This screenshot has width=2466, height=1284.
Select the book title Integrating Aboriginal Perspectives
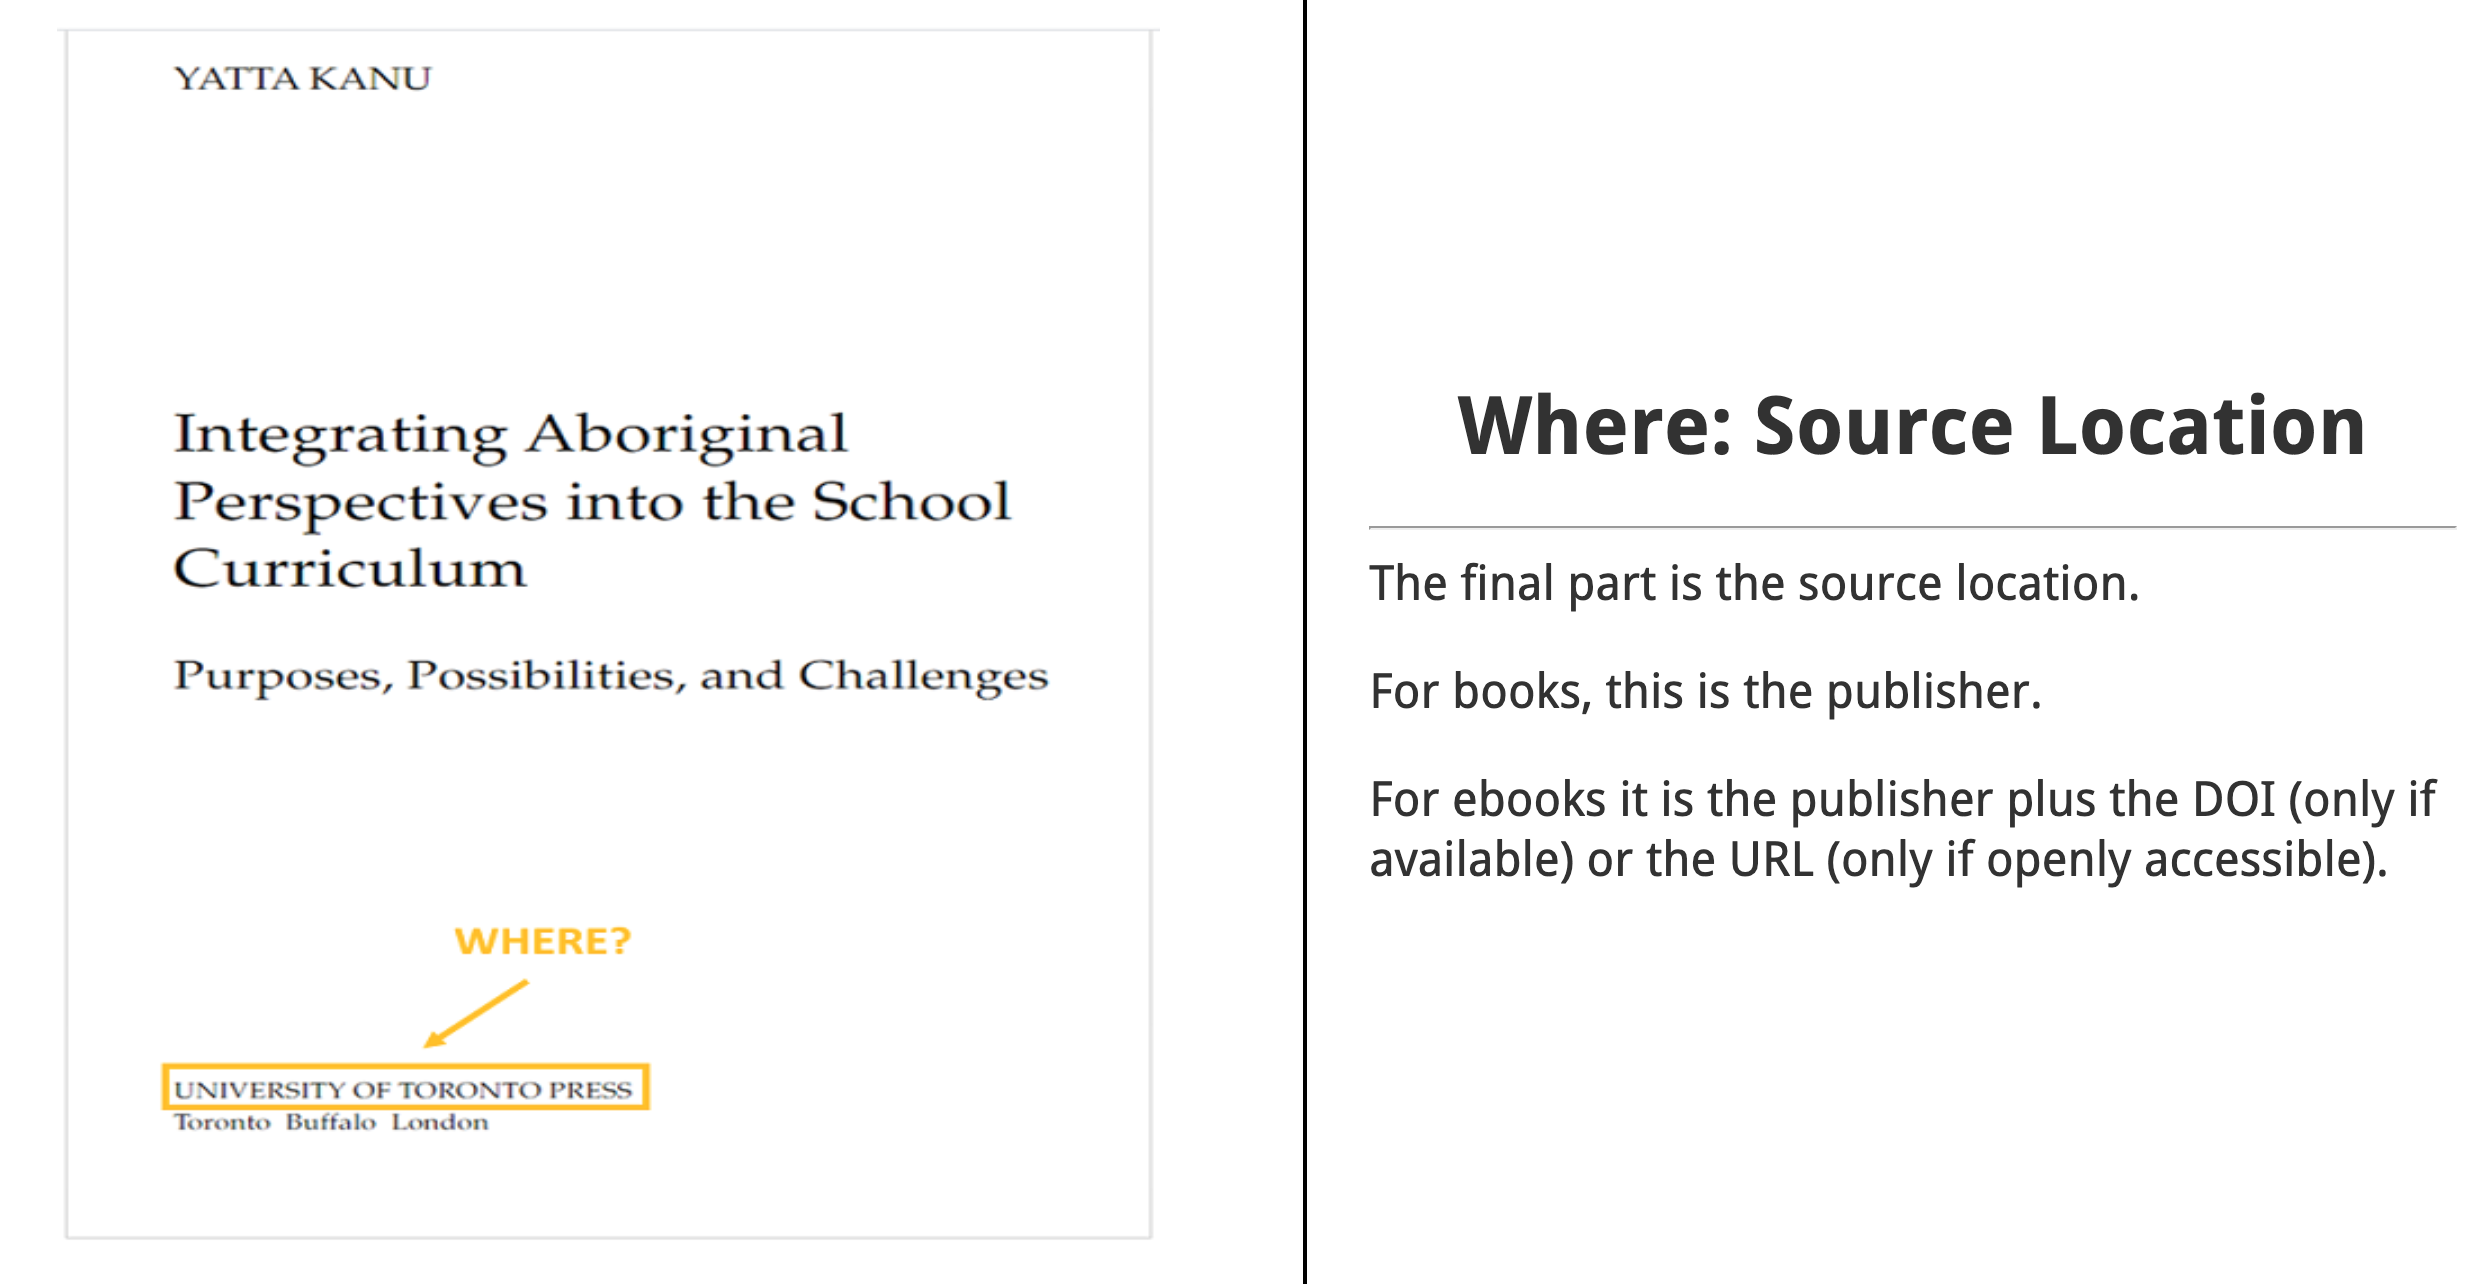pos(592,499)
